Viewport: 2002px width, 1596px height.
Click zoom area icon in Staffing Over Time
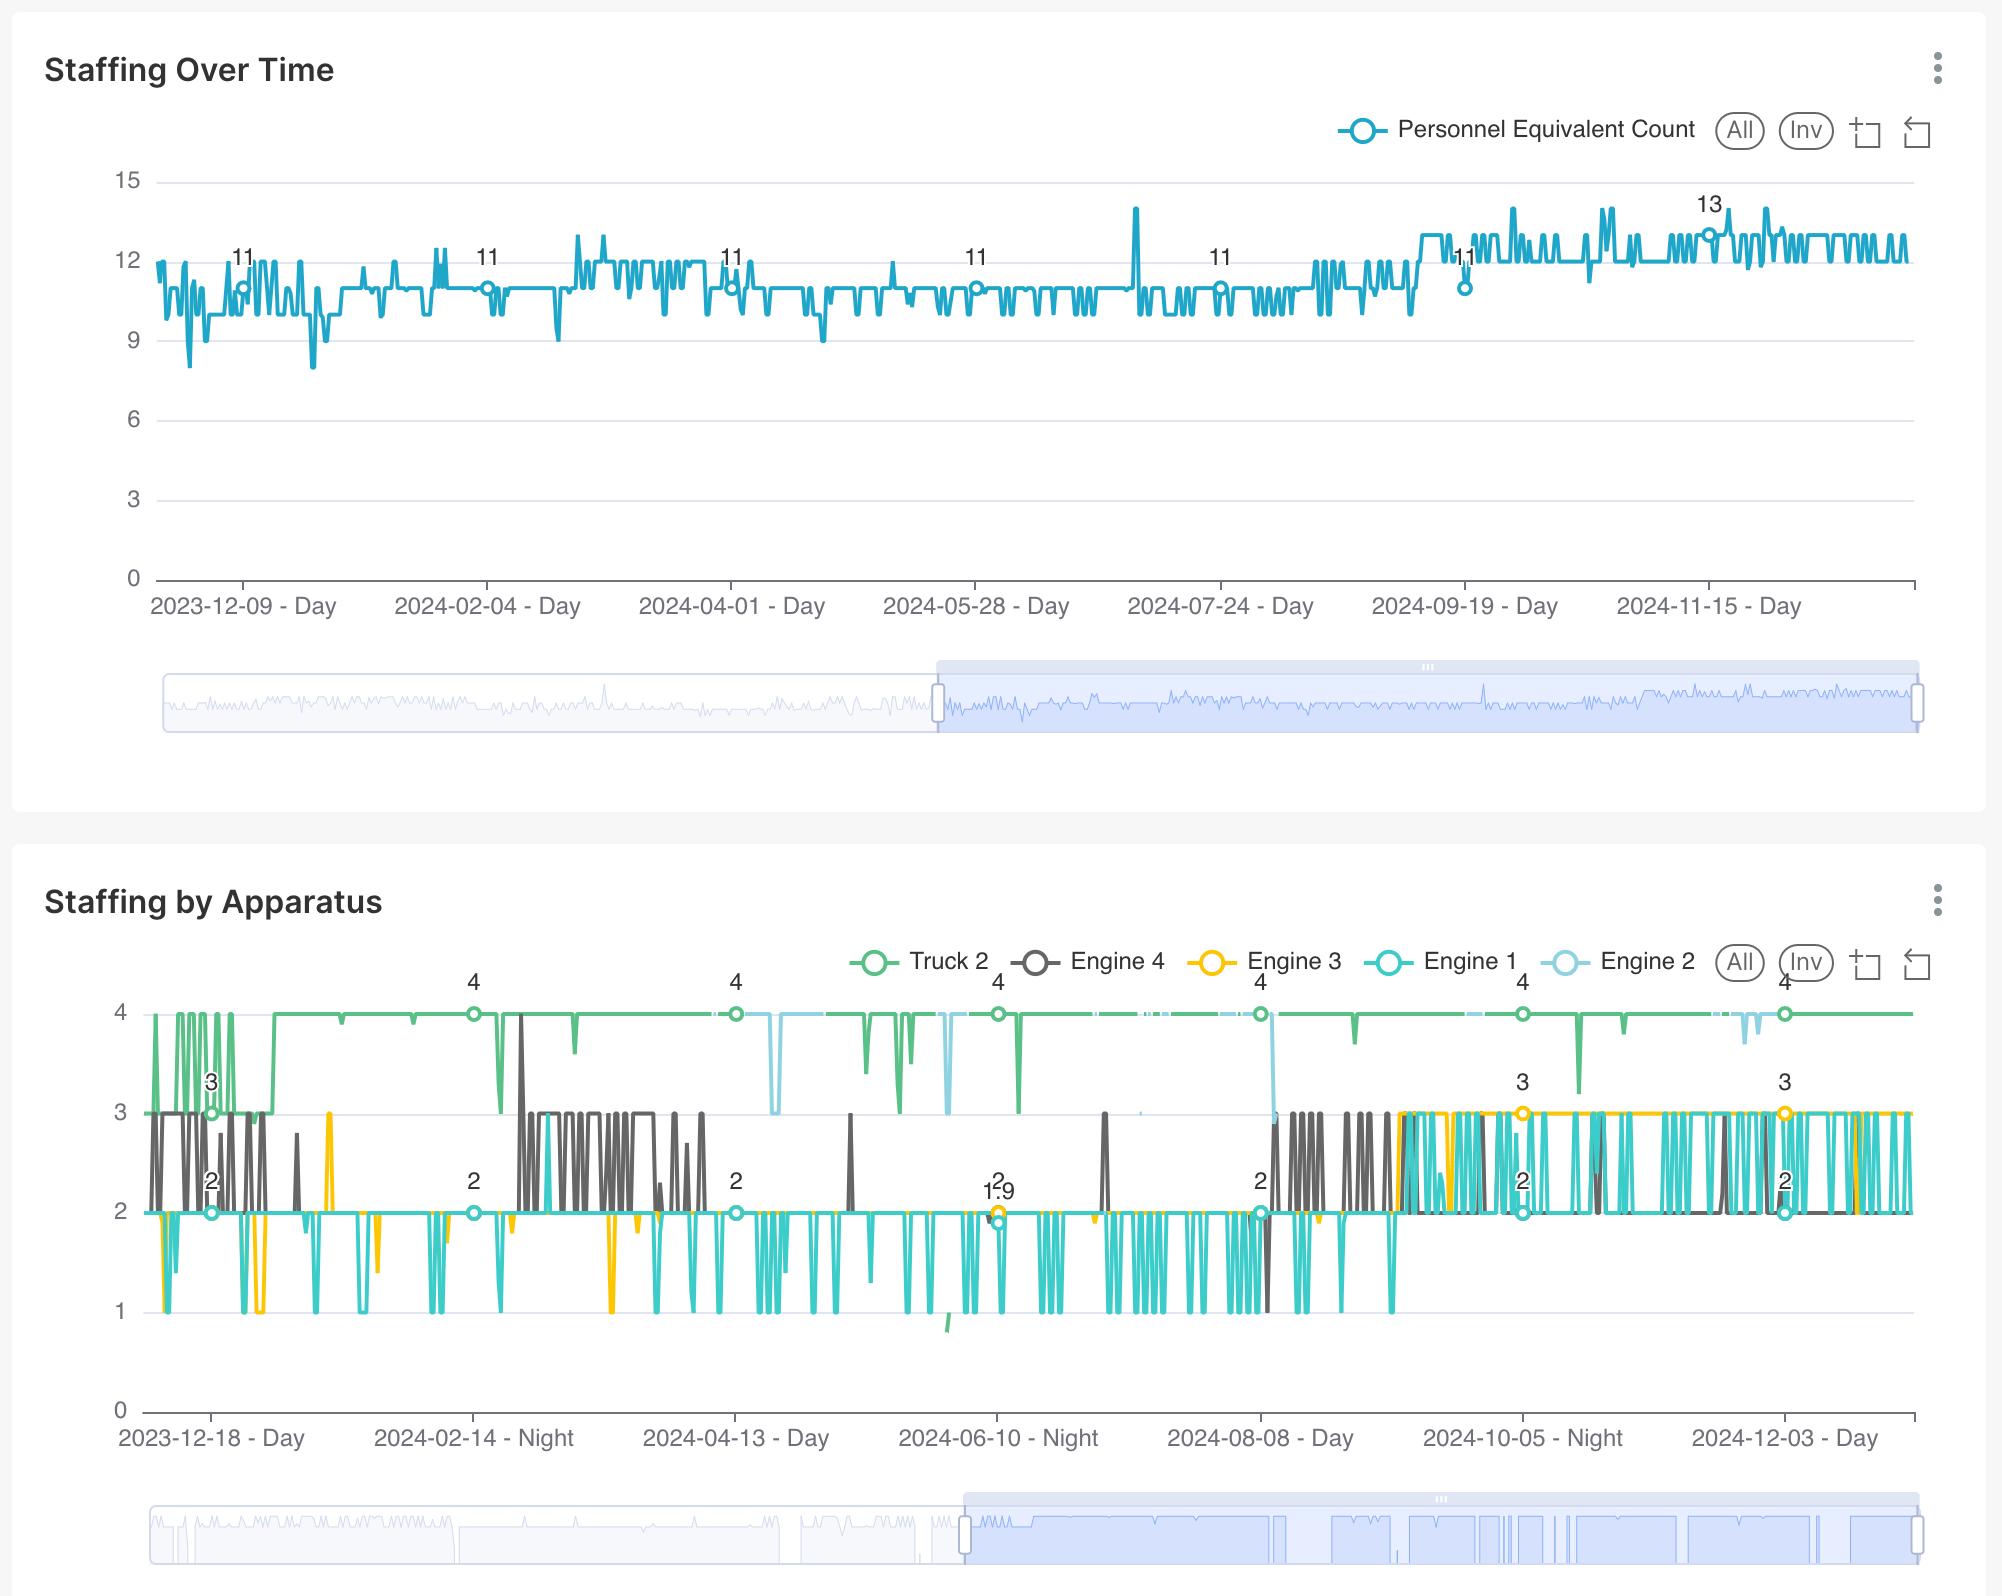click(x=1865, y=132)
